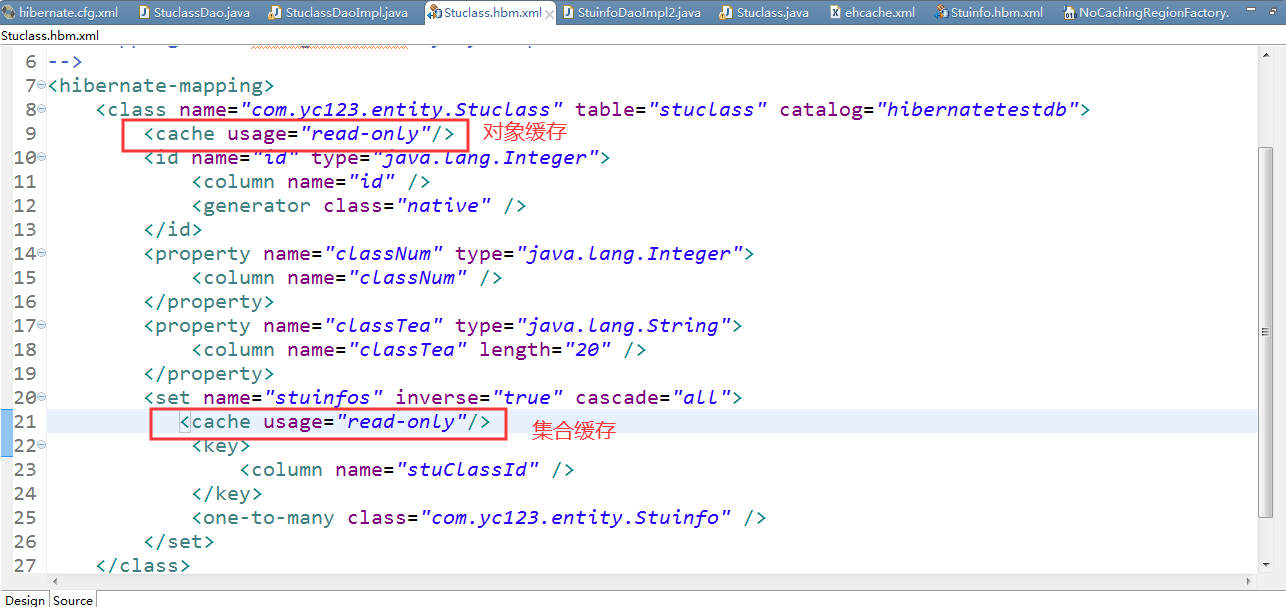Click the closing key tag on line 24
This screenshot has width=1286, height=607.
227,494
